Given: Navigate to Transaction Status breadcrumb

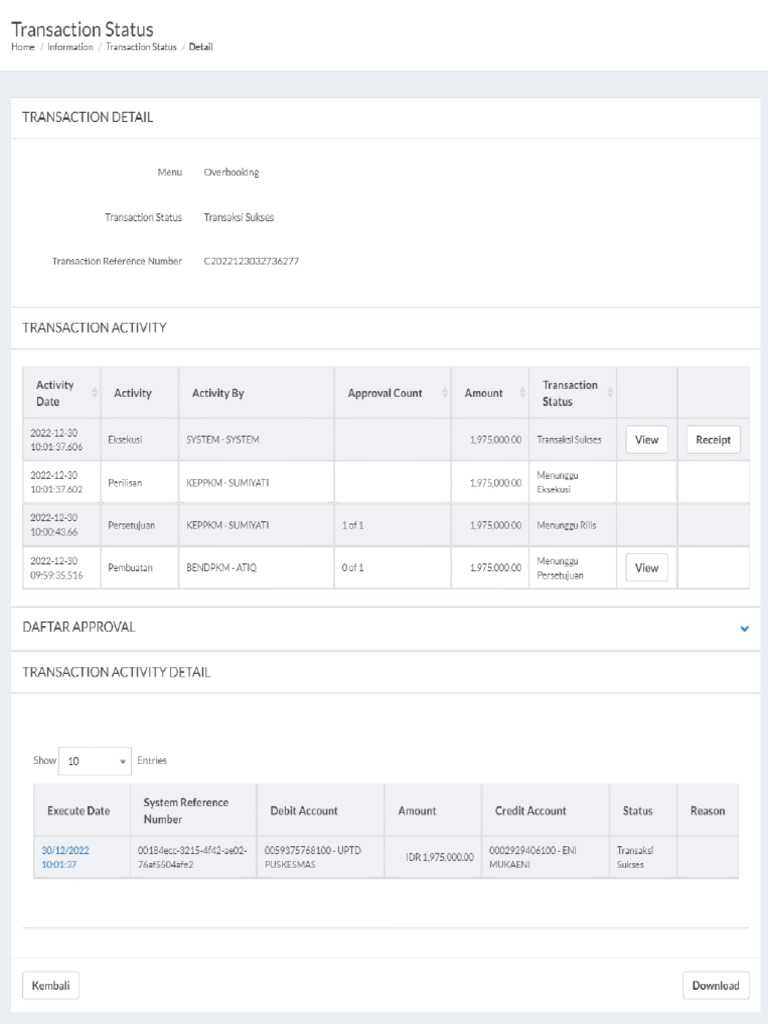Looking at the screenshot, I should (x=141, y=47).
